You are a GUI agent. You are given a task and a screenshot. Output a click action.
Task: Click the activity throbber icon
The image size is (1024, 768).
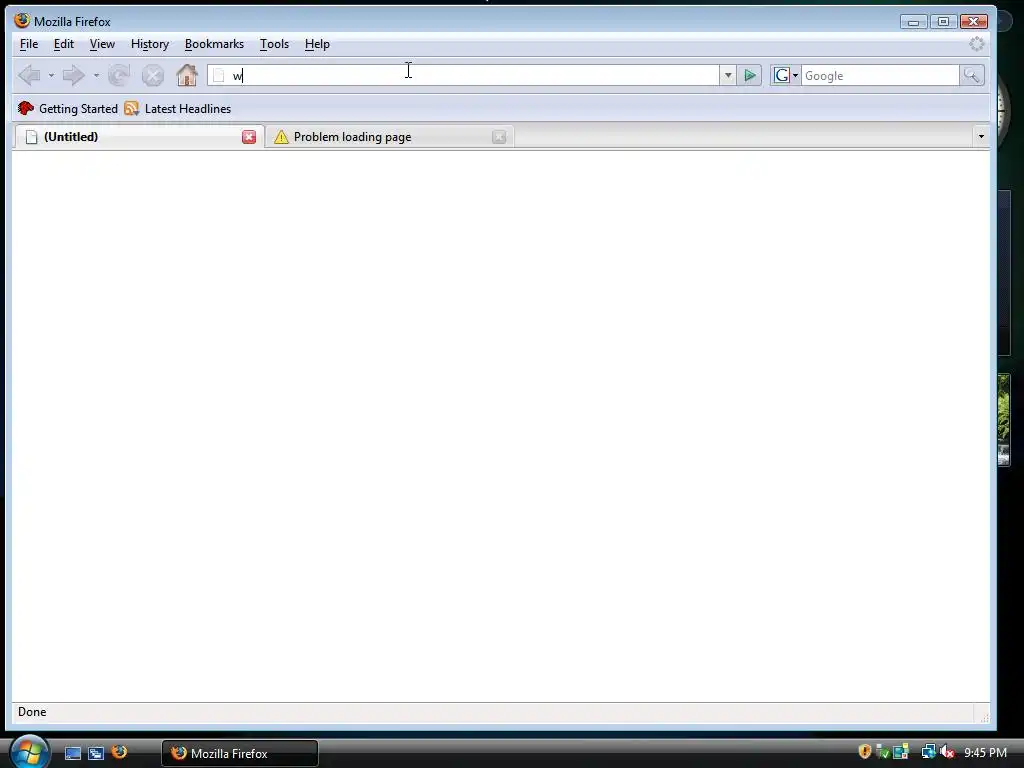point(976,44)
